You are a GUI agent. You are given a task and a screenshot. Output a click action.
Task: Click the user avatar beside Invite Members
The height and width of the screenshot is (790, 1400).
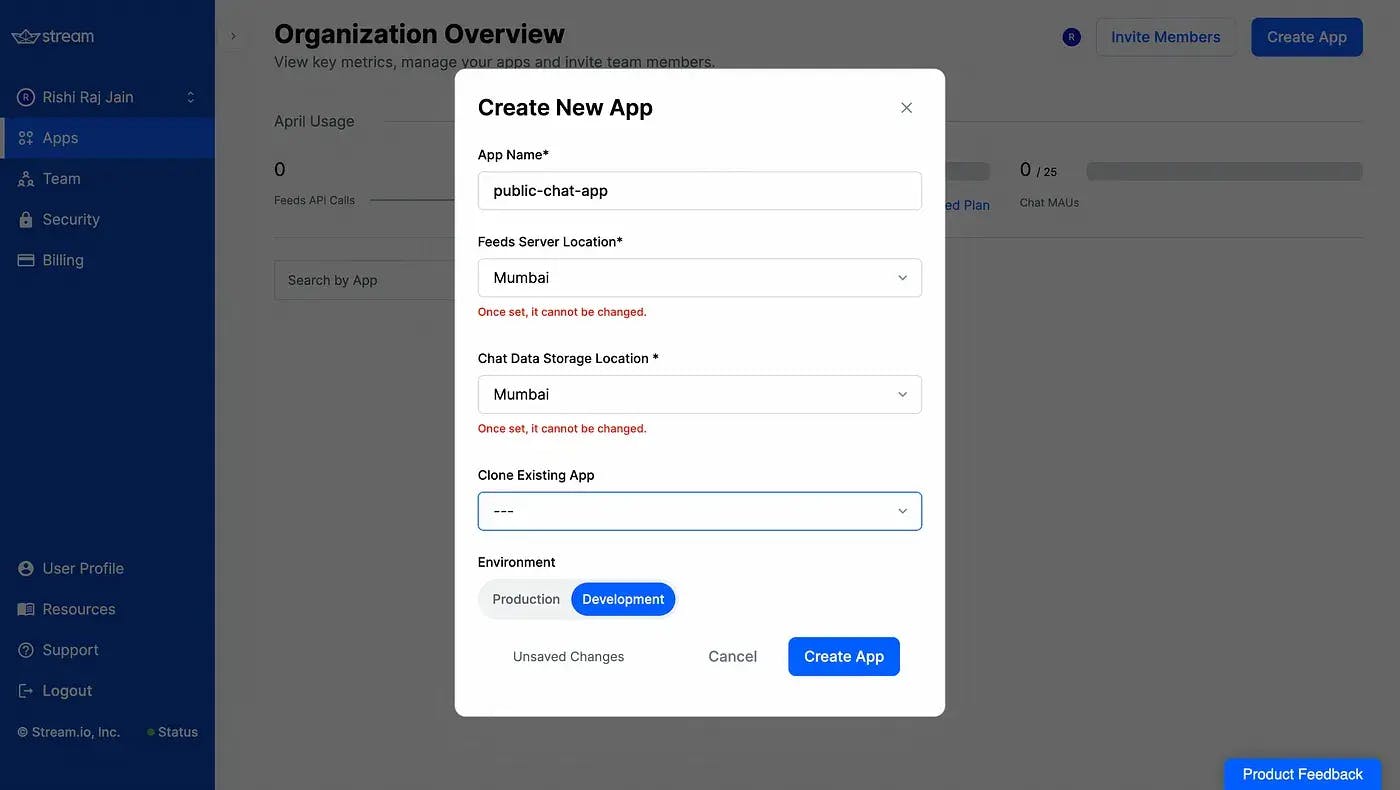(x=1071, y=37)
